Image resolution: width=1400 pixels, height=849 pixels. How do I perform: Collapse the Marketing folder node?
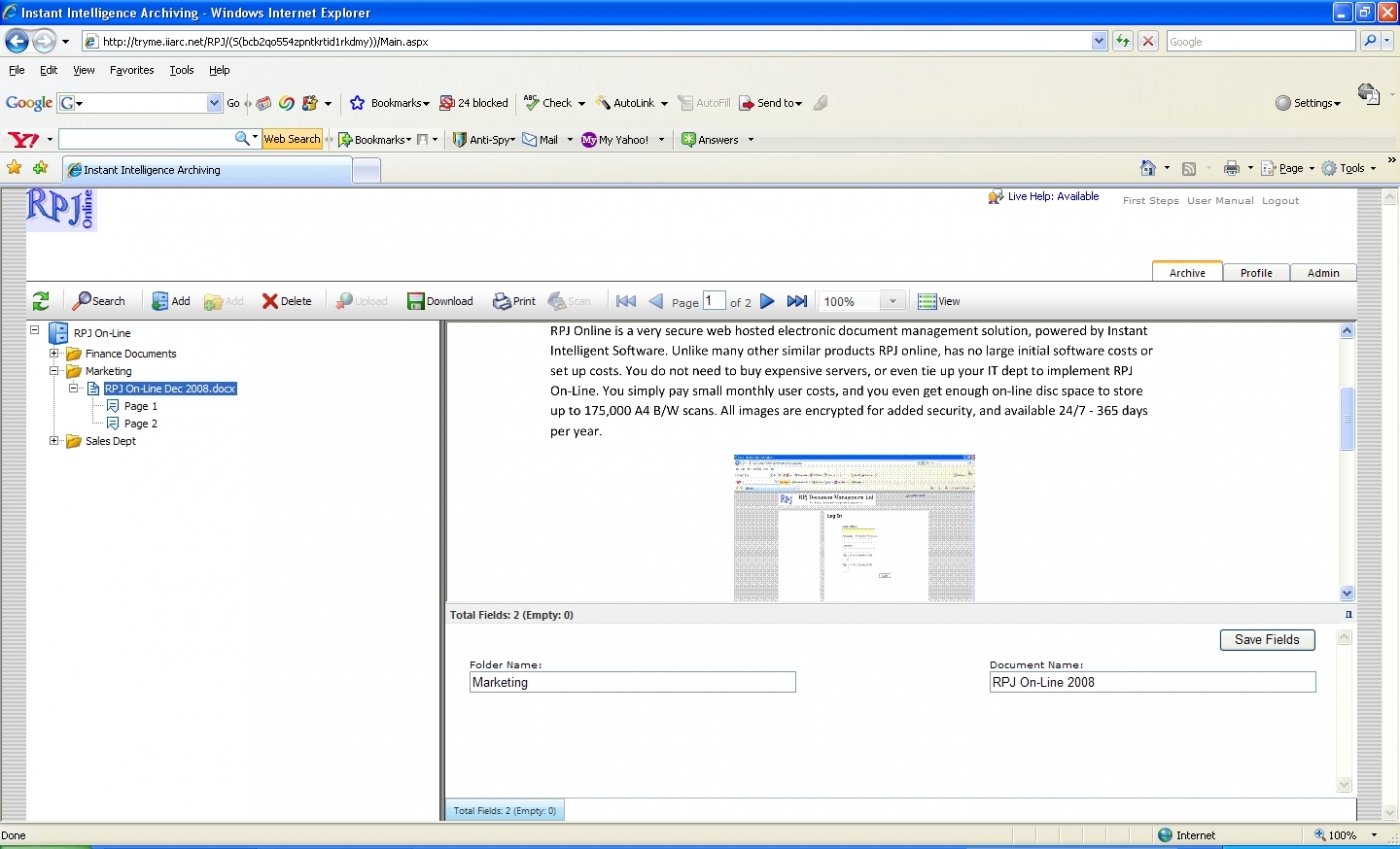coord(55,371)
